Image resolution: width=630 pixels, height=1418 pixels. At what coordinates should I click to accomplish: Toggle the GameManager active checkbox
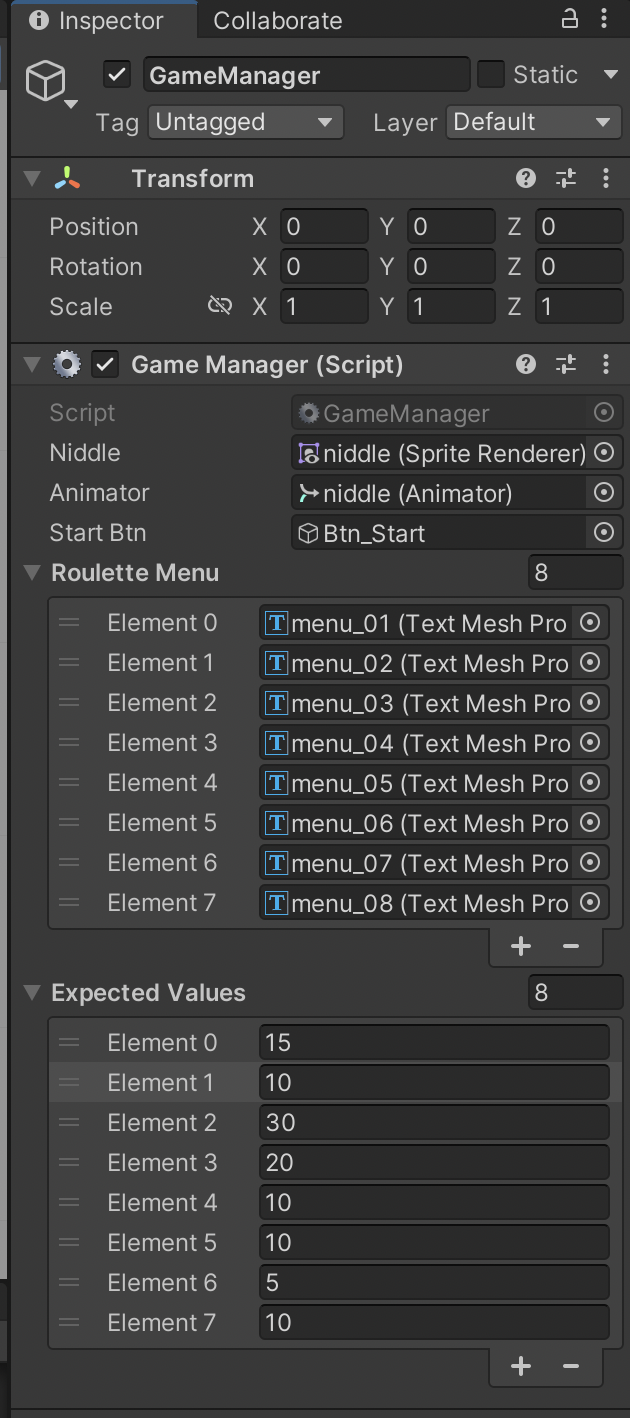[x=118, y=75]
